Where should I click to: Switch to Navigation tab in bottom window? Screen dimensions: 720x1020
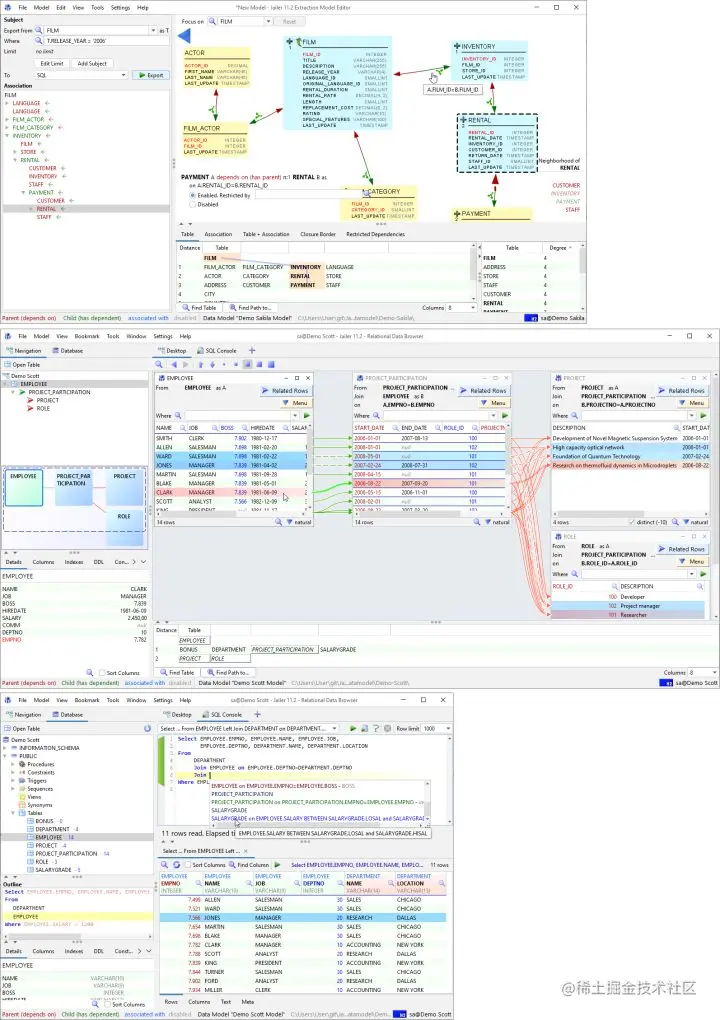click(x=23, y=715)
